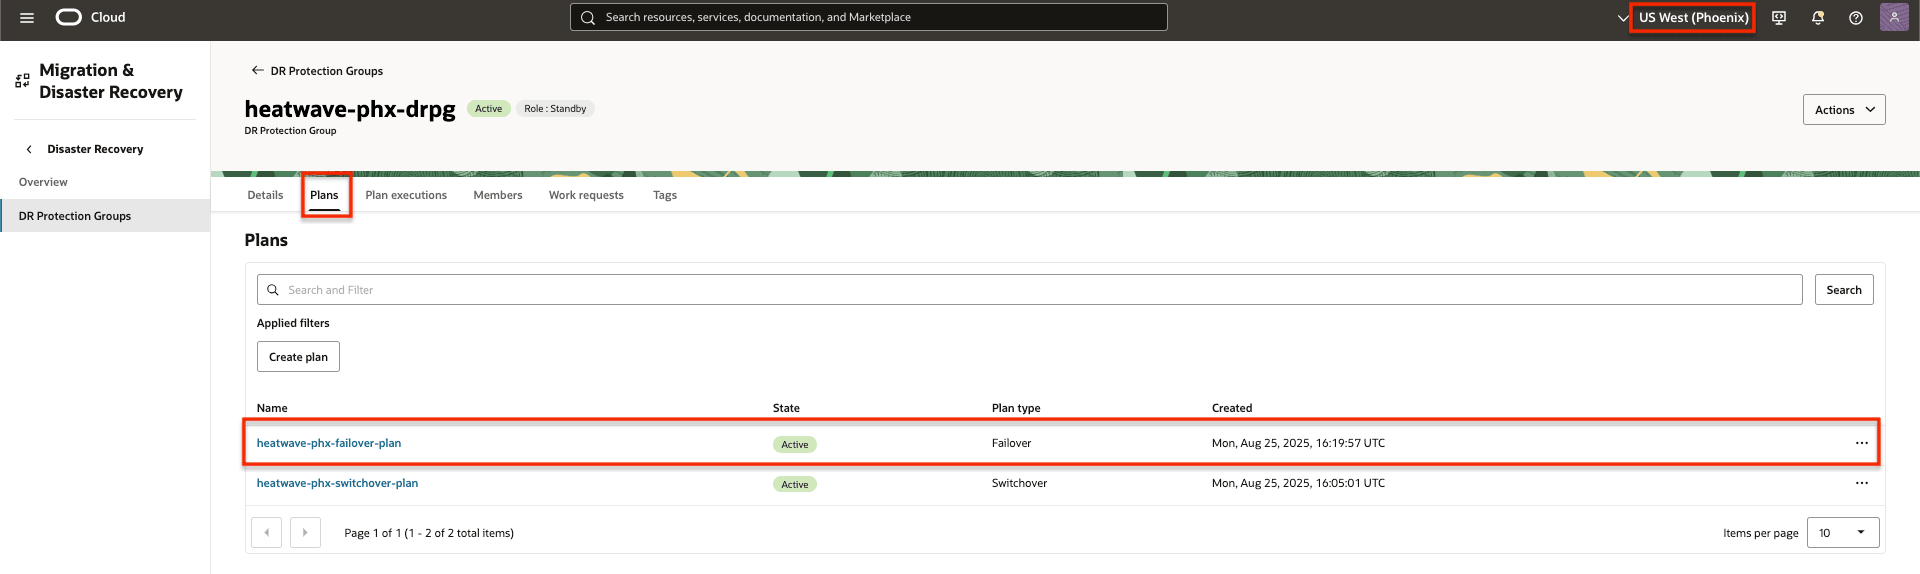Open the US West (Phoenix) region selector
1920x574 pixels.
(x=1693, y=18)
